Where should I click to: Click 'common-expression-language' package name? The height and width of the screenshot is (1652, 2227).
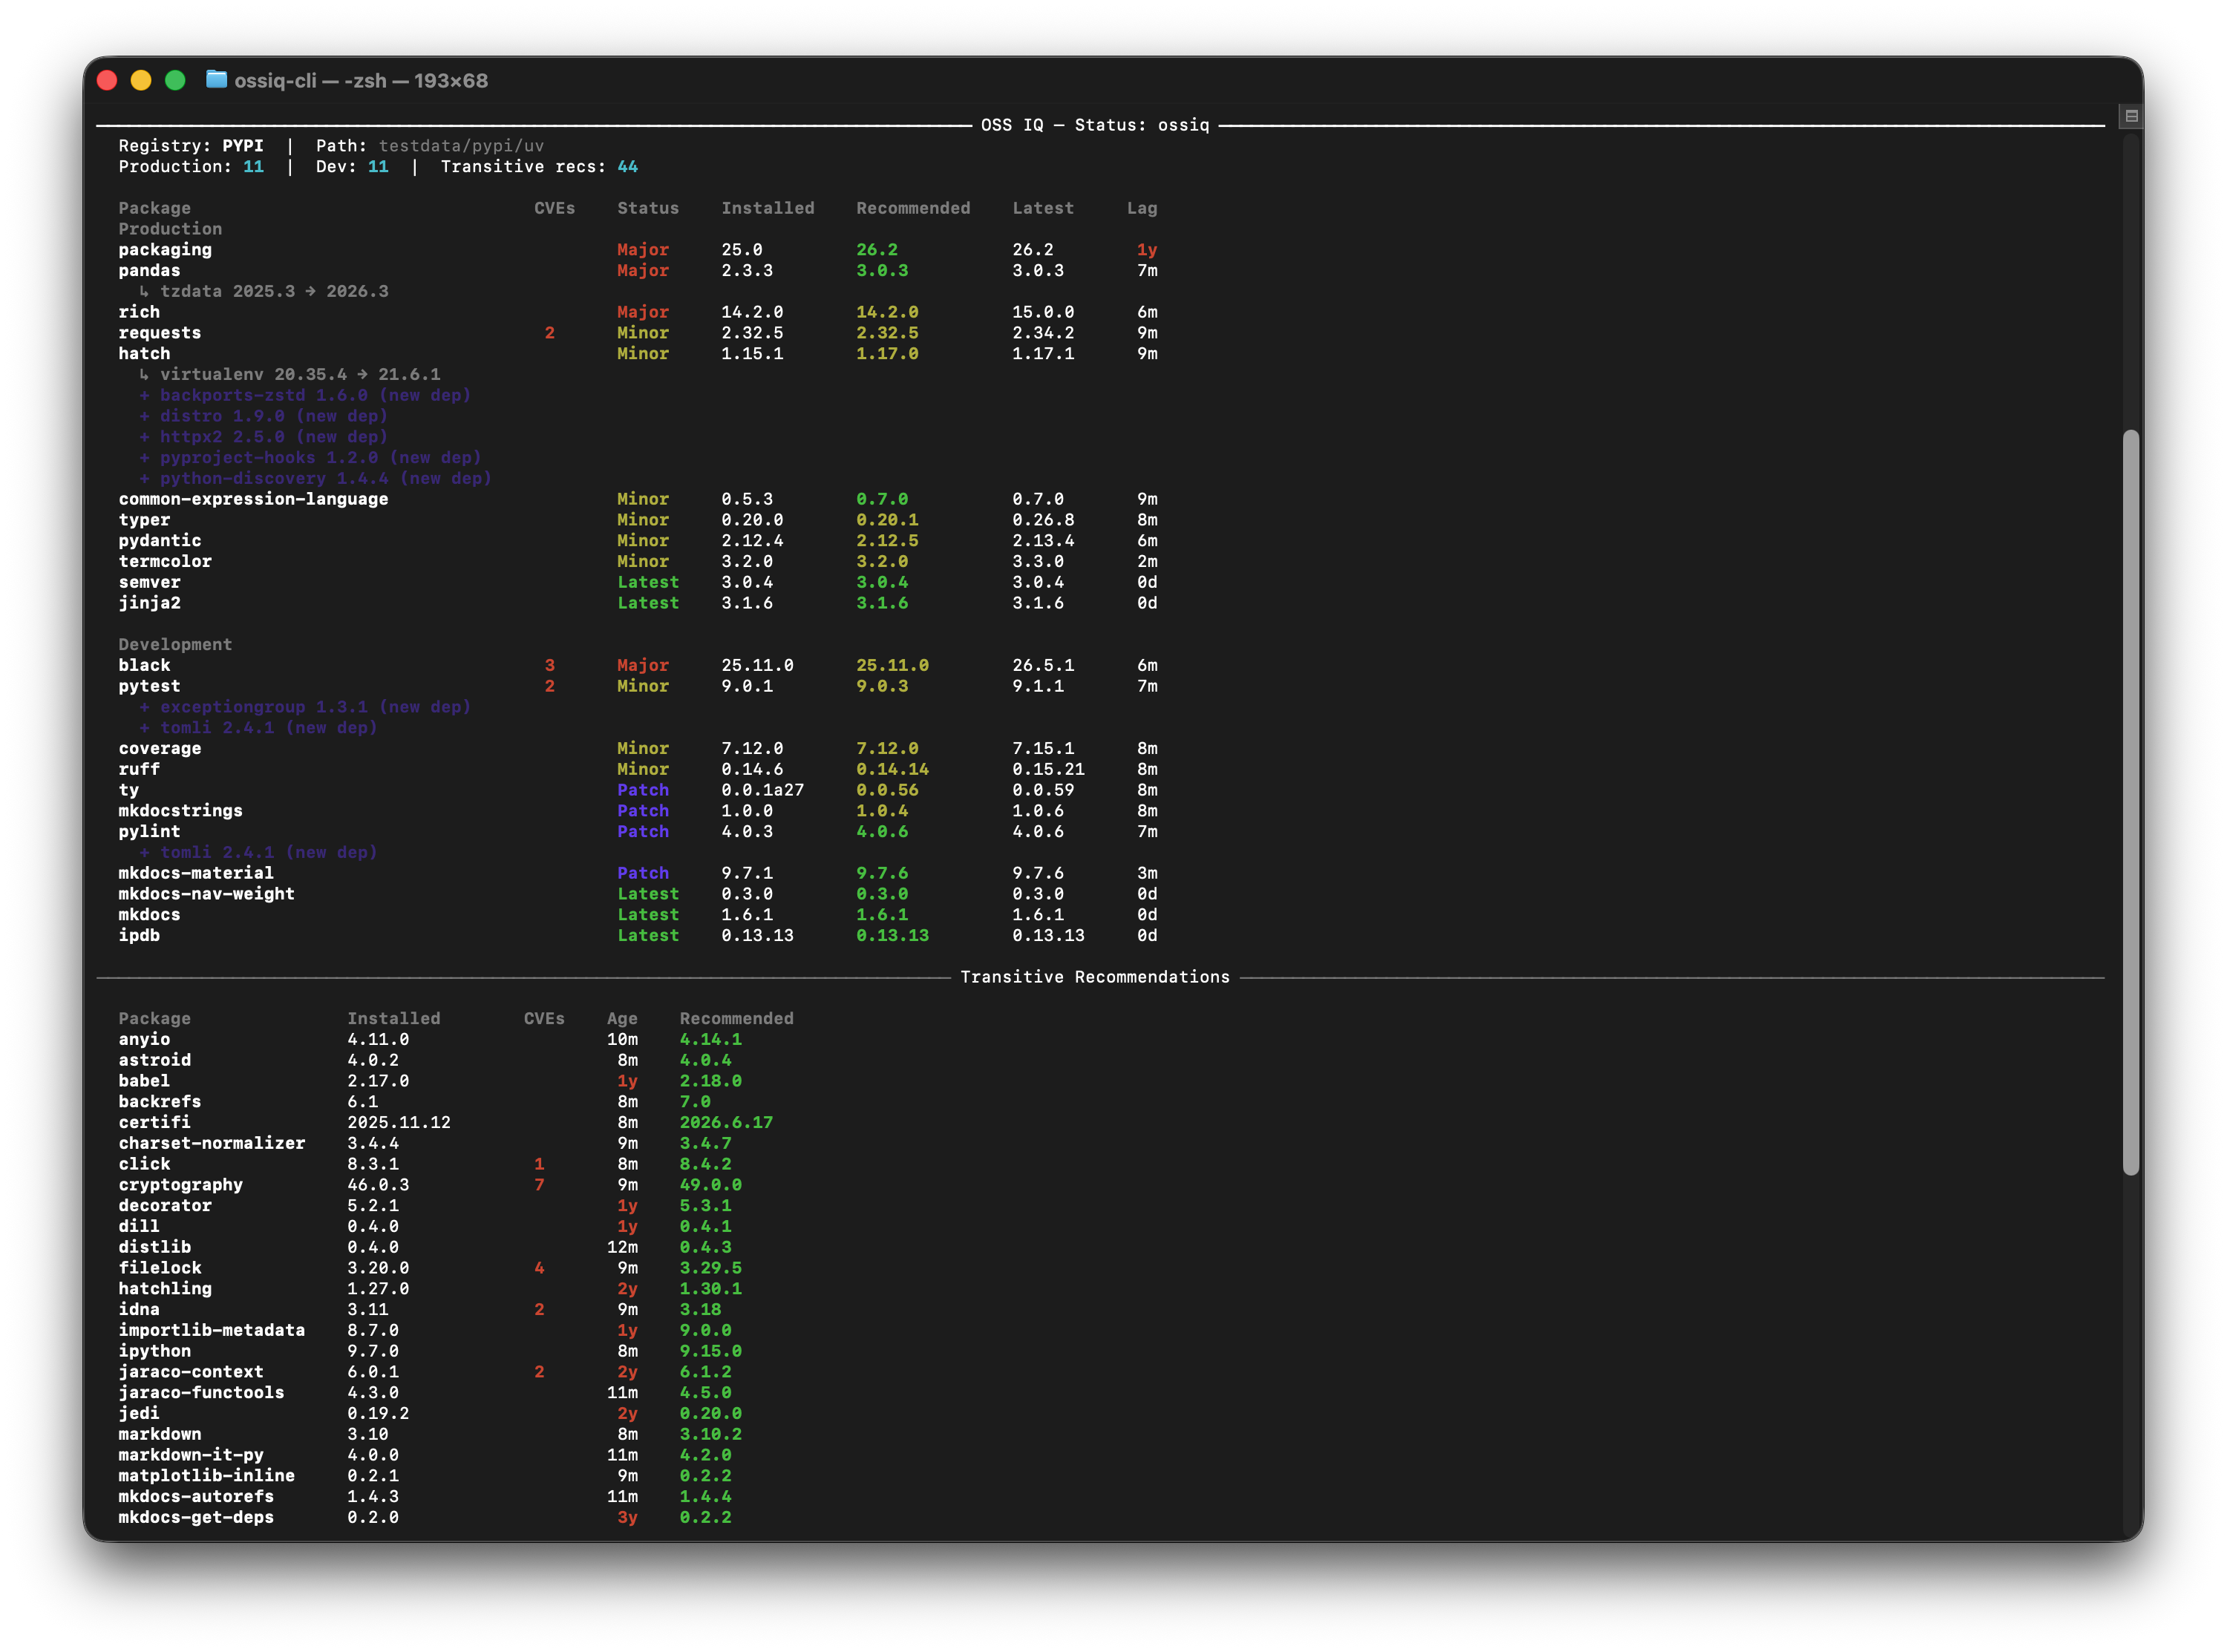coord(253,500)
